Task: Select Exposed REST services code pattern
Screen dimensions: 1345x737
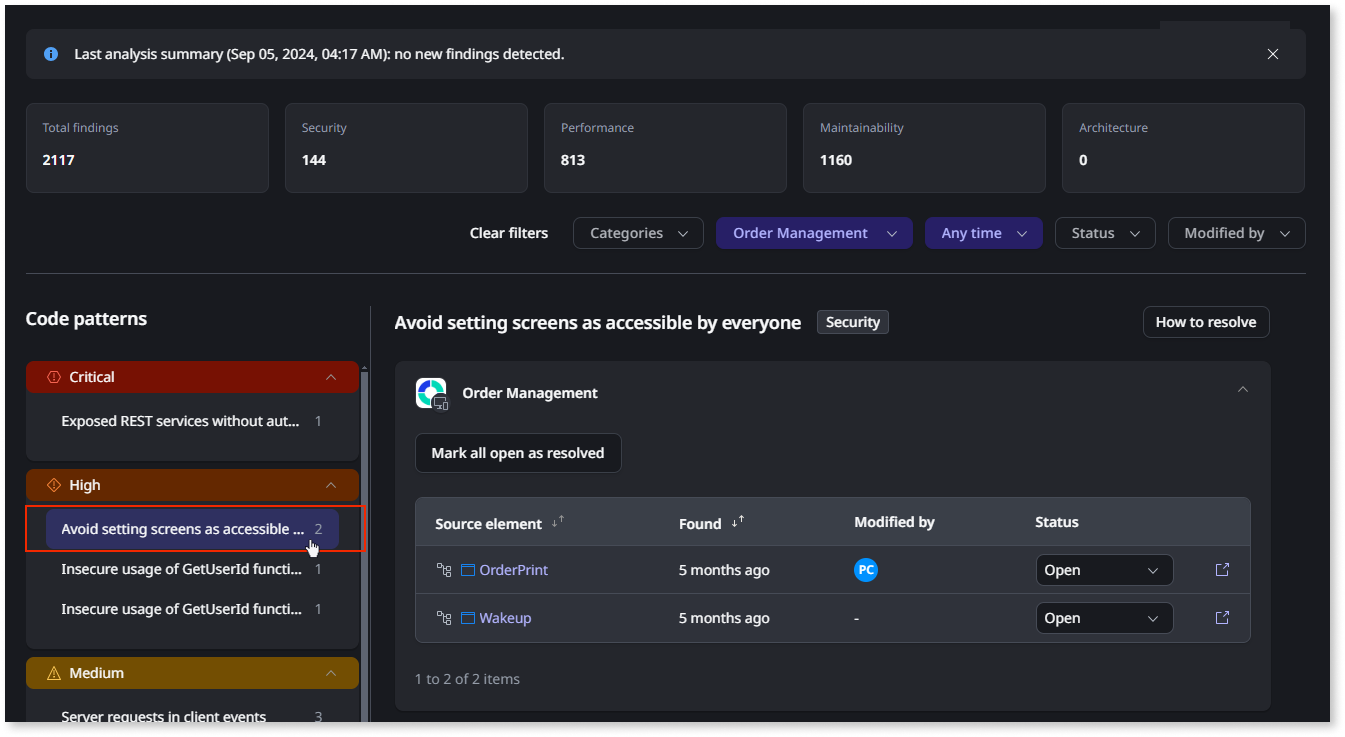Action: (x=180, y=421)
